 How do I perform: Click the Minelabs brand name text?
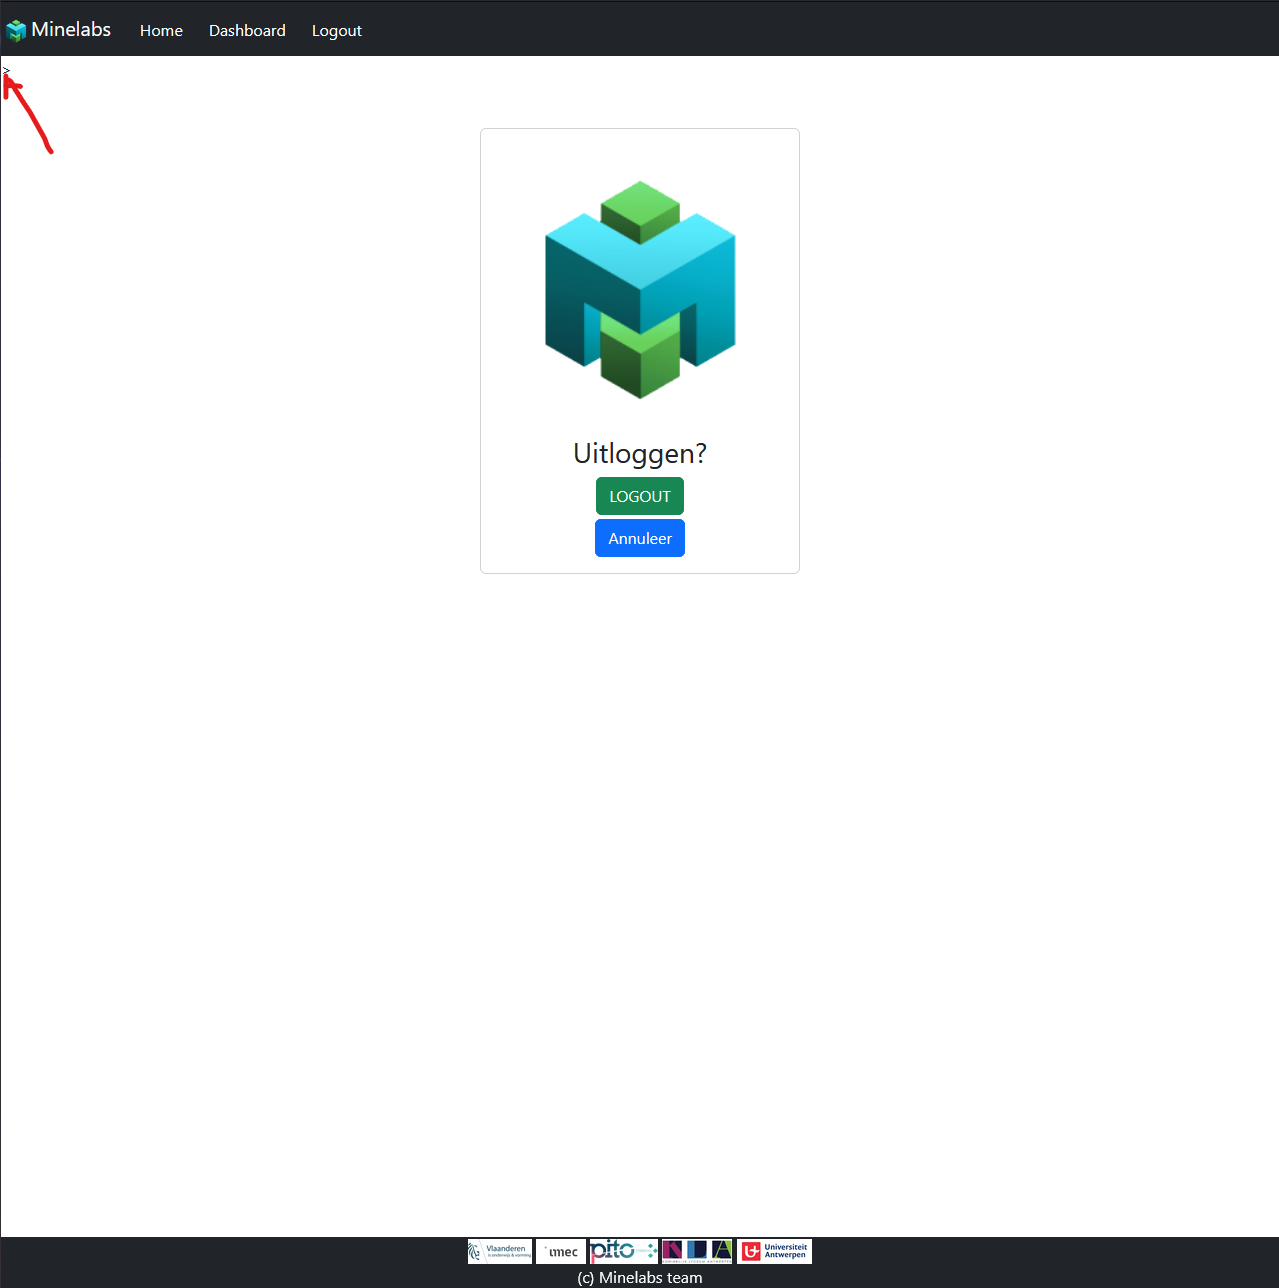tap(71, 29)
